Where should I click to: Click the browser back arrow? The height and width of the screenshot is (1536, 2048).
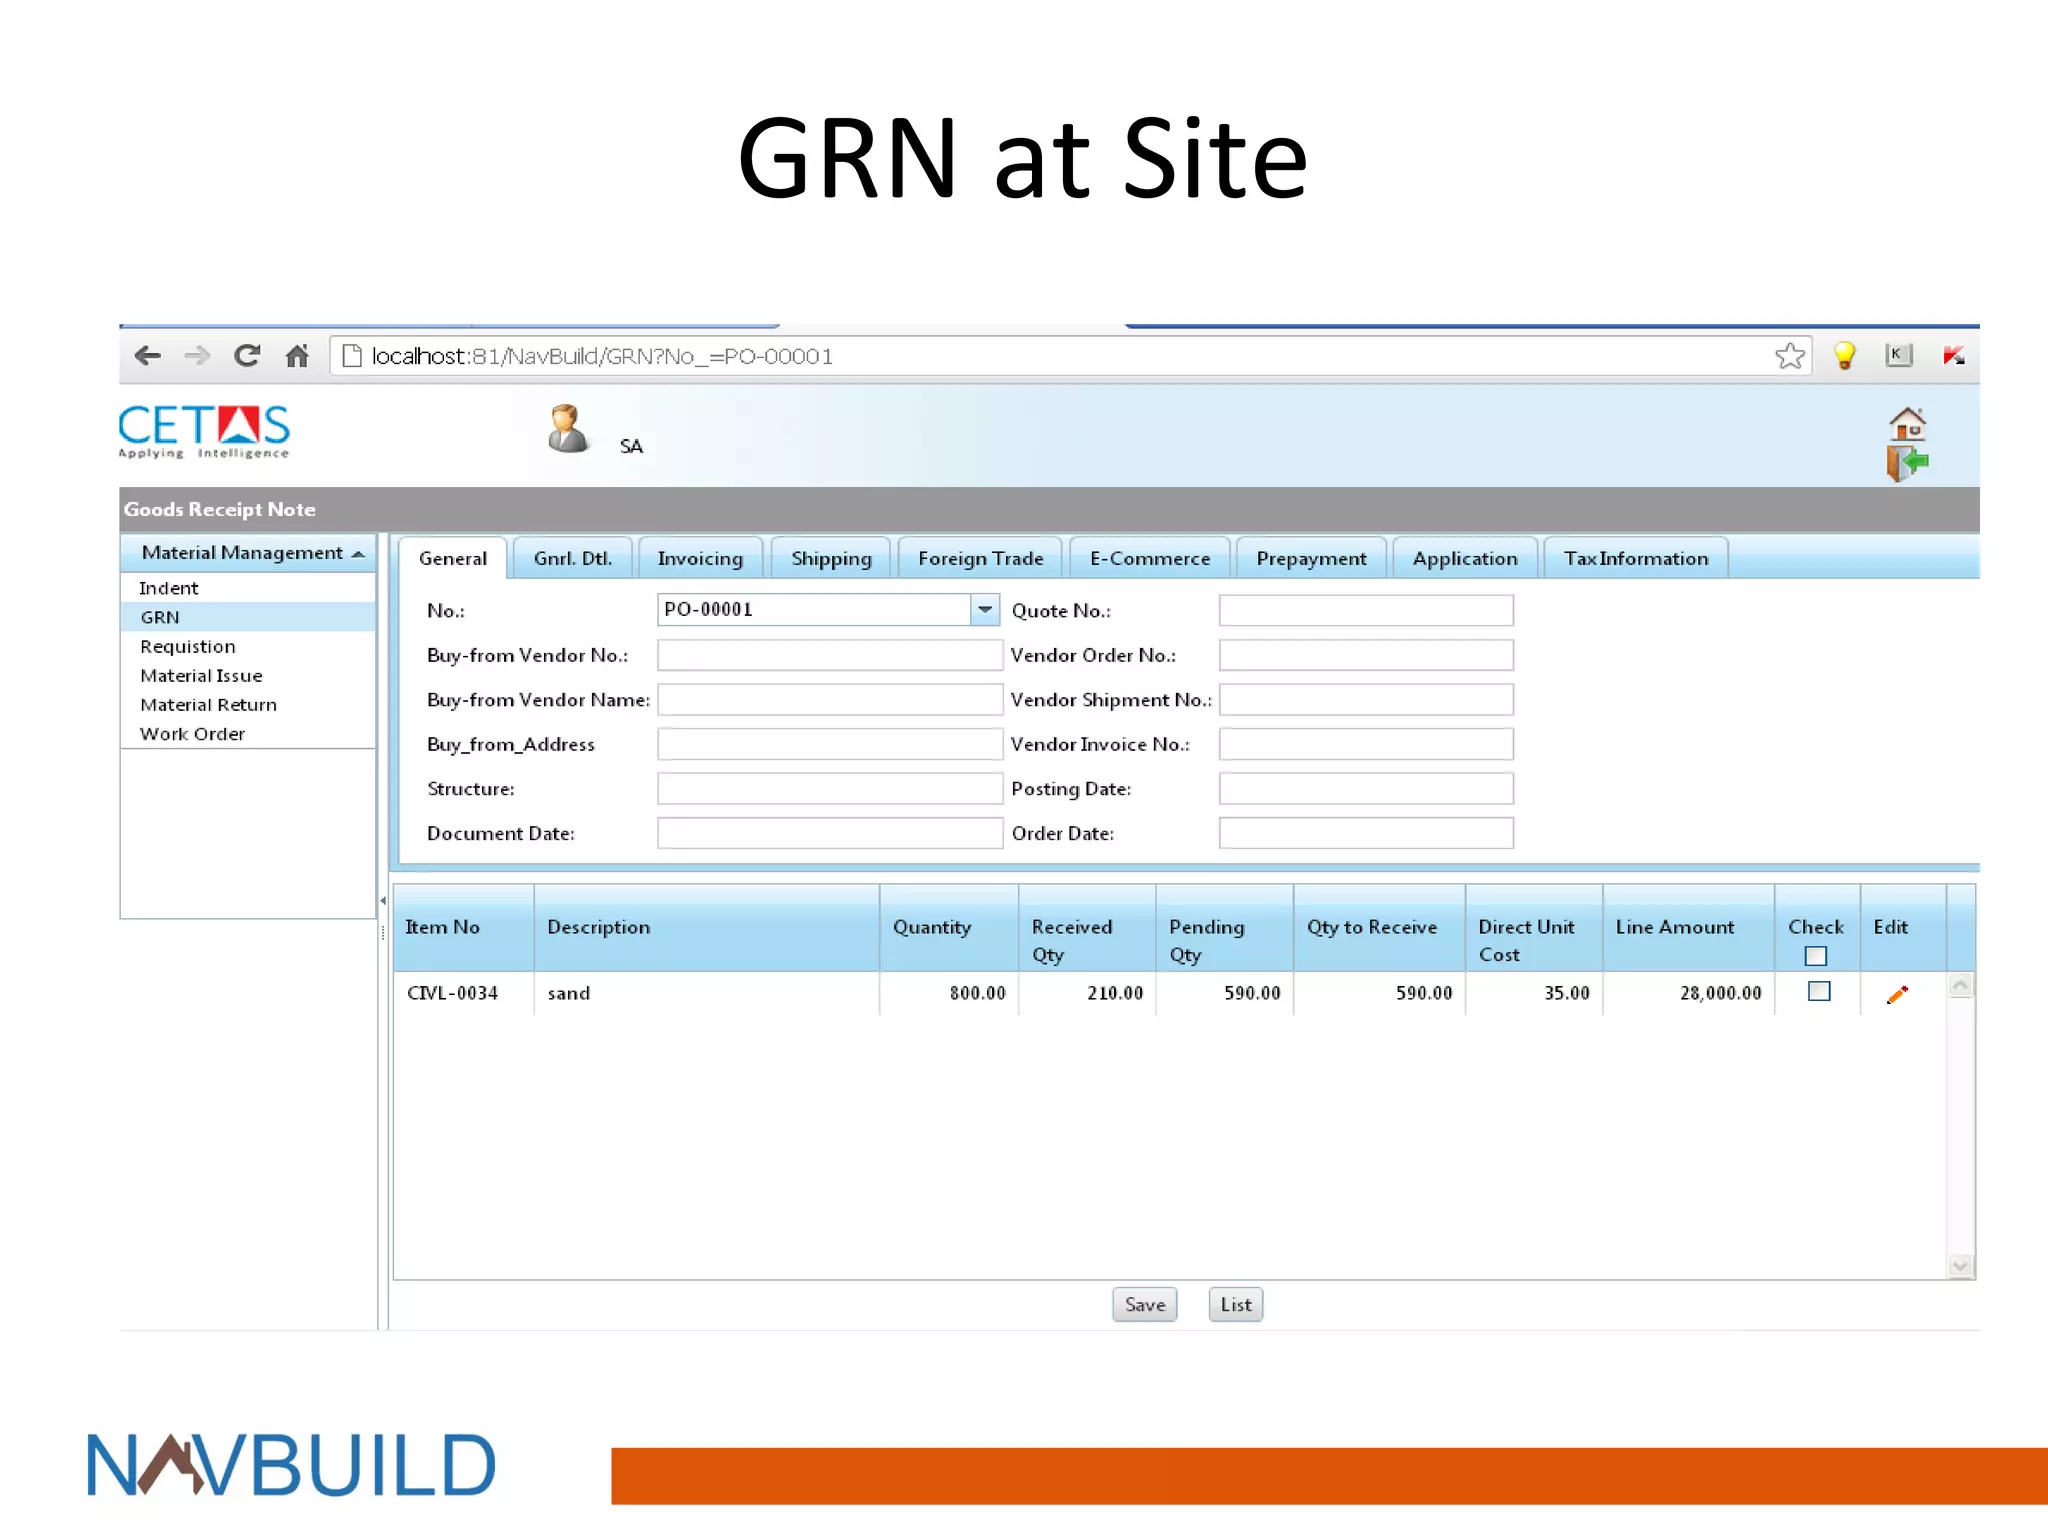(x=147, y=356)
